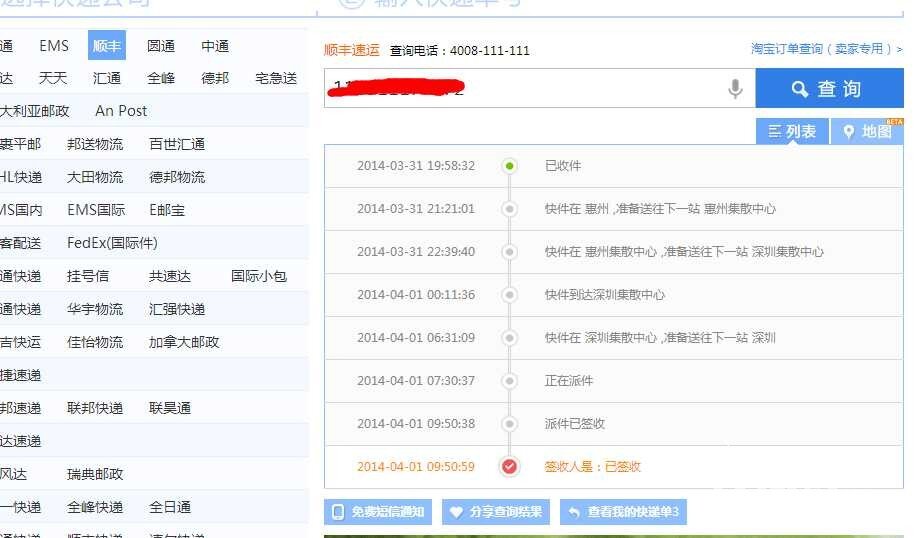Click the map pin icon in 地图 tab
The image size is (922, 538).
tap(848, 131)
